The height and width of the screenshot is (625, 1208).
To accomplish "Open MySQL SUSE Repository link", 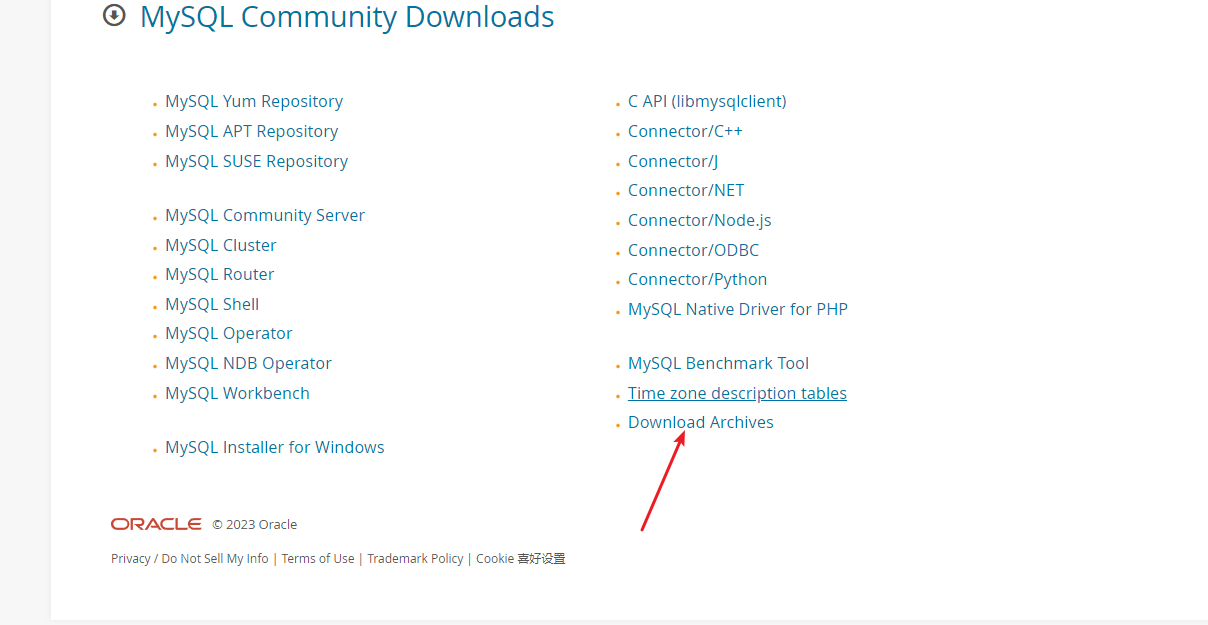I will (257, 161).
